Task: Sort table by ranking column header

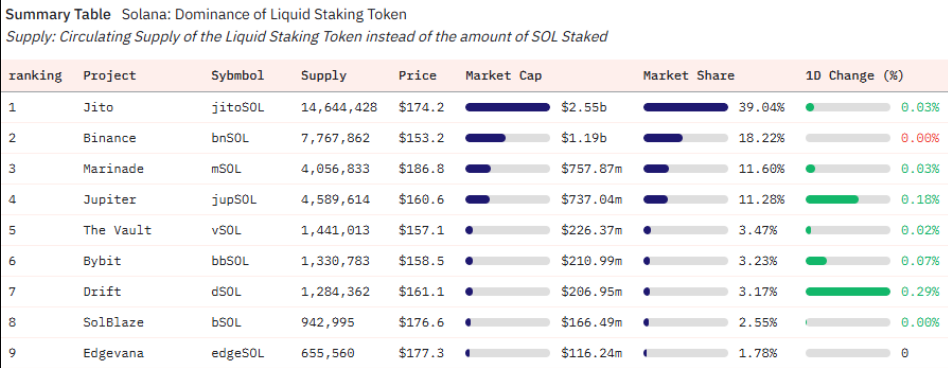Action: [35, 76]
